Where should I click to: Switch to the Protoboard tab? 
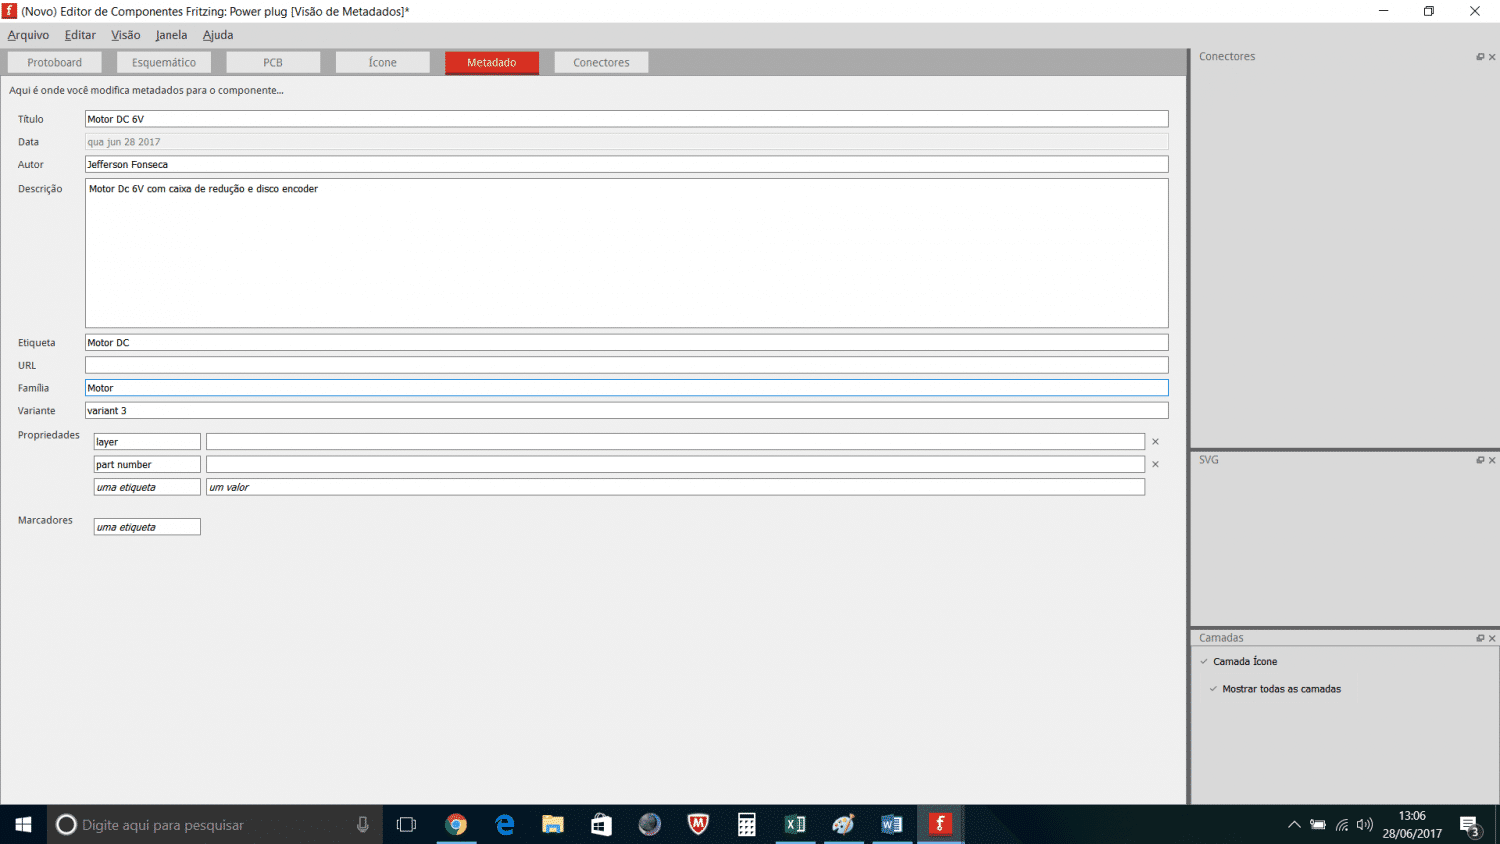click(x=55, y=62)
